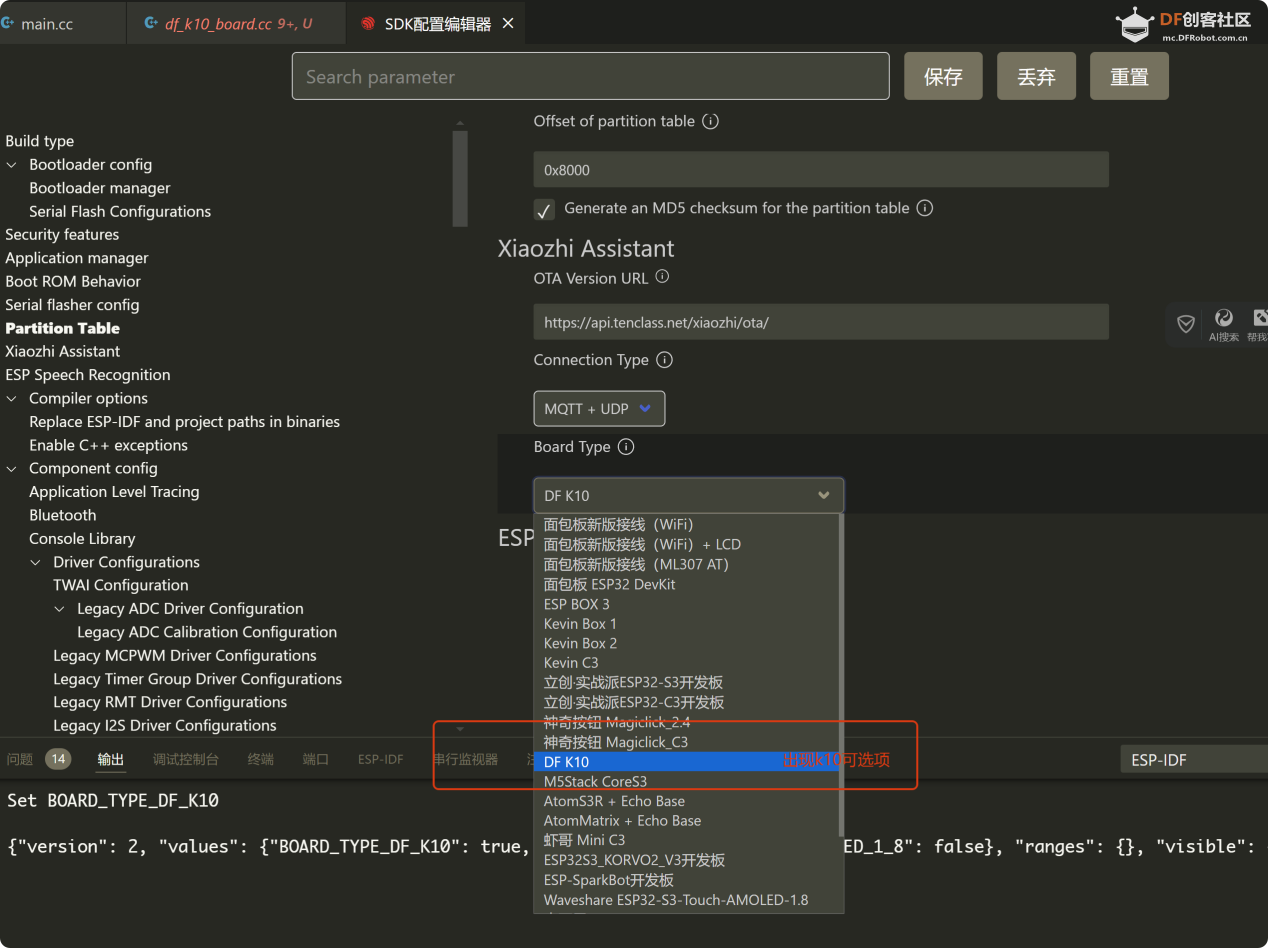Click info icon next to Connection Type
This screenshot has height=948, width=1268.
(664, 360)
